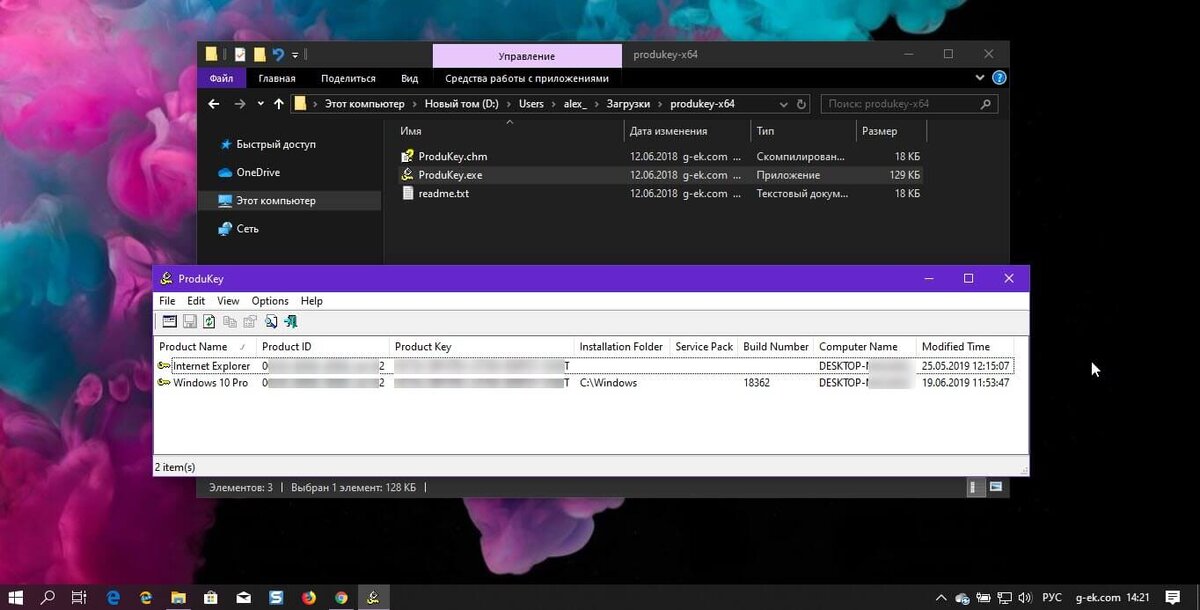Click the Service Pack column header

click(x=704, y=347)
